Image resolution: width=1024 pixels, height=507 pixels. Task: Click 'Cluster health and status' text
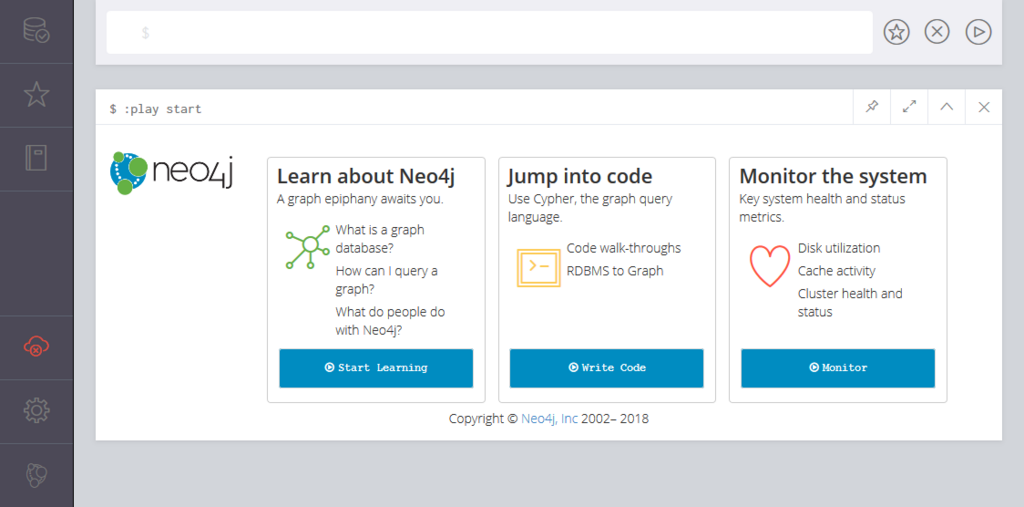tap(850, 303)
